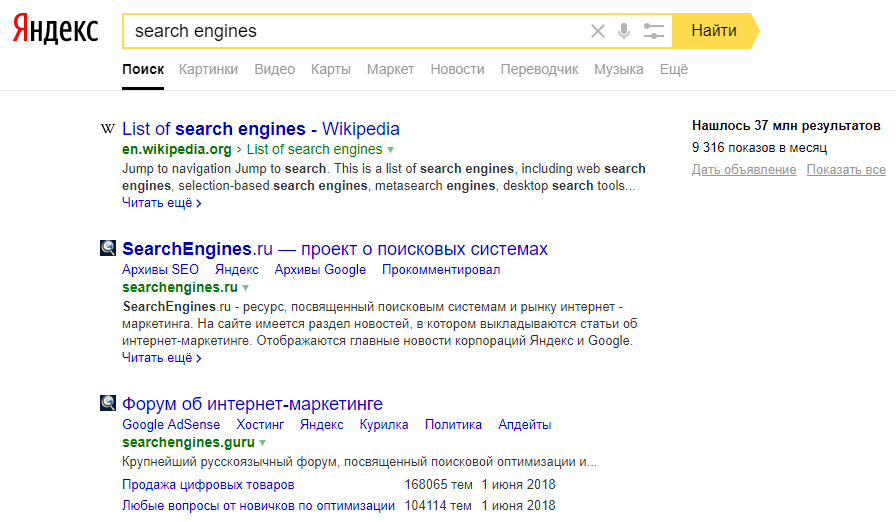The image size is (896, 522).
Task: Switch to the Видео tab
Action: click(x=274, y=69)
